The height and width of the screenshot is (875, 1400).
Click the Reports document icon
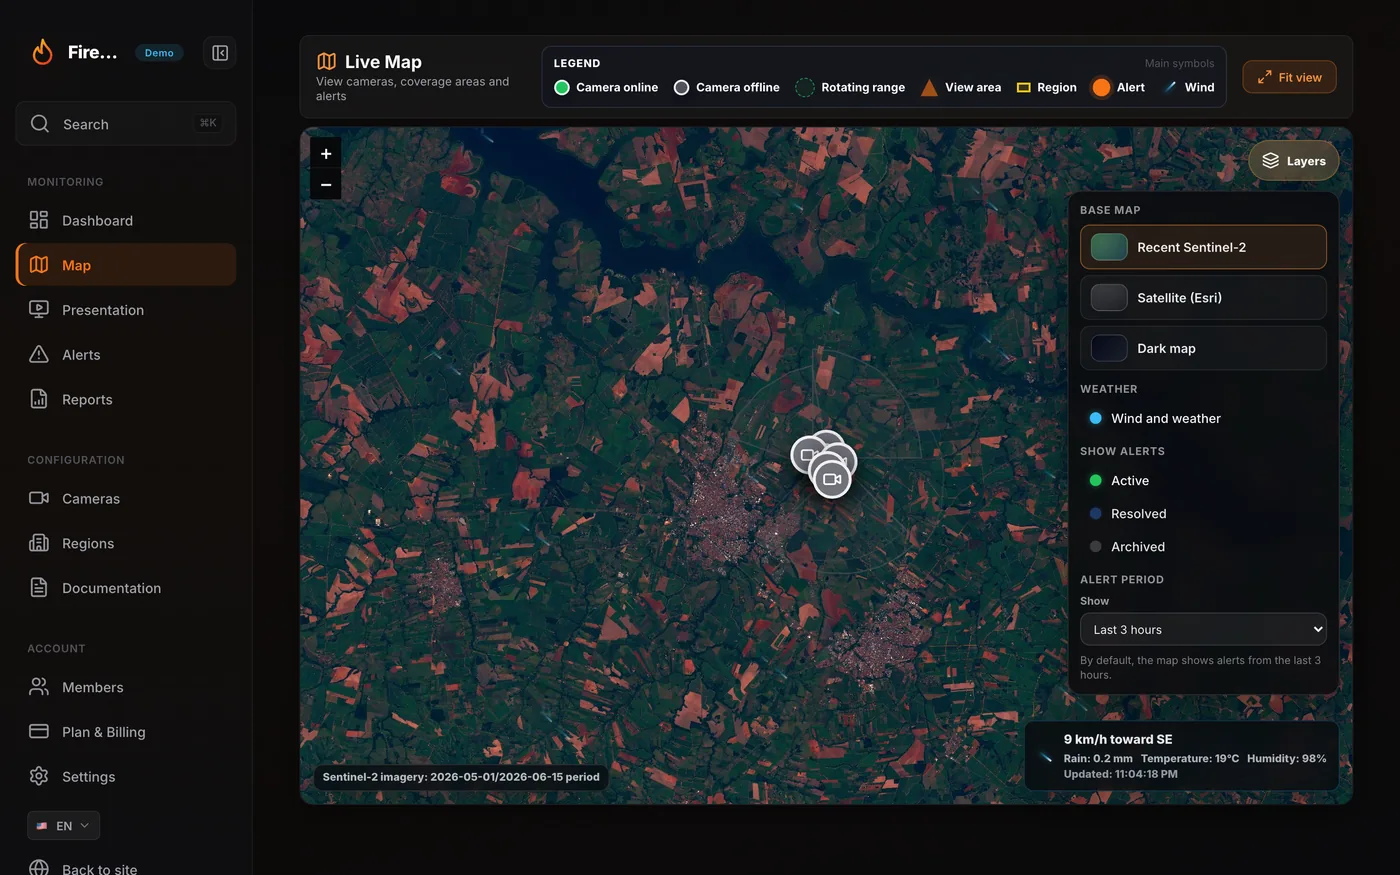pyautogui.click(x=39, y=399)
